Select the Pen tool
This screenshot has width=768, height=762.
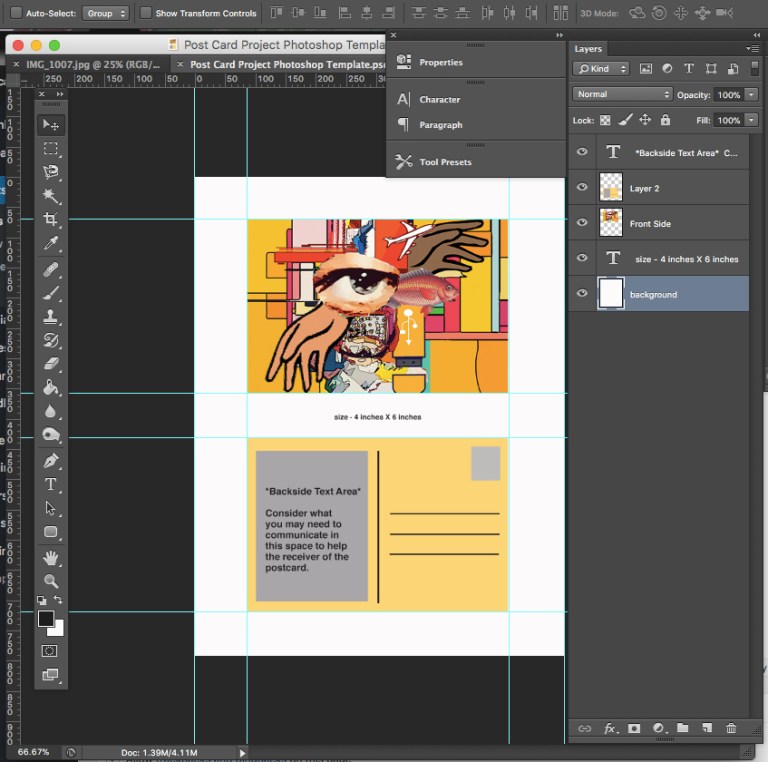coord(50,461)
